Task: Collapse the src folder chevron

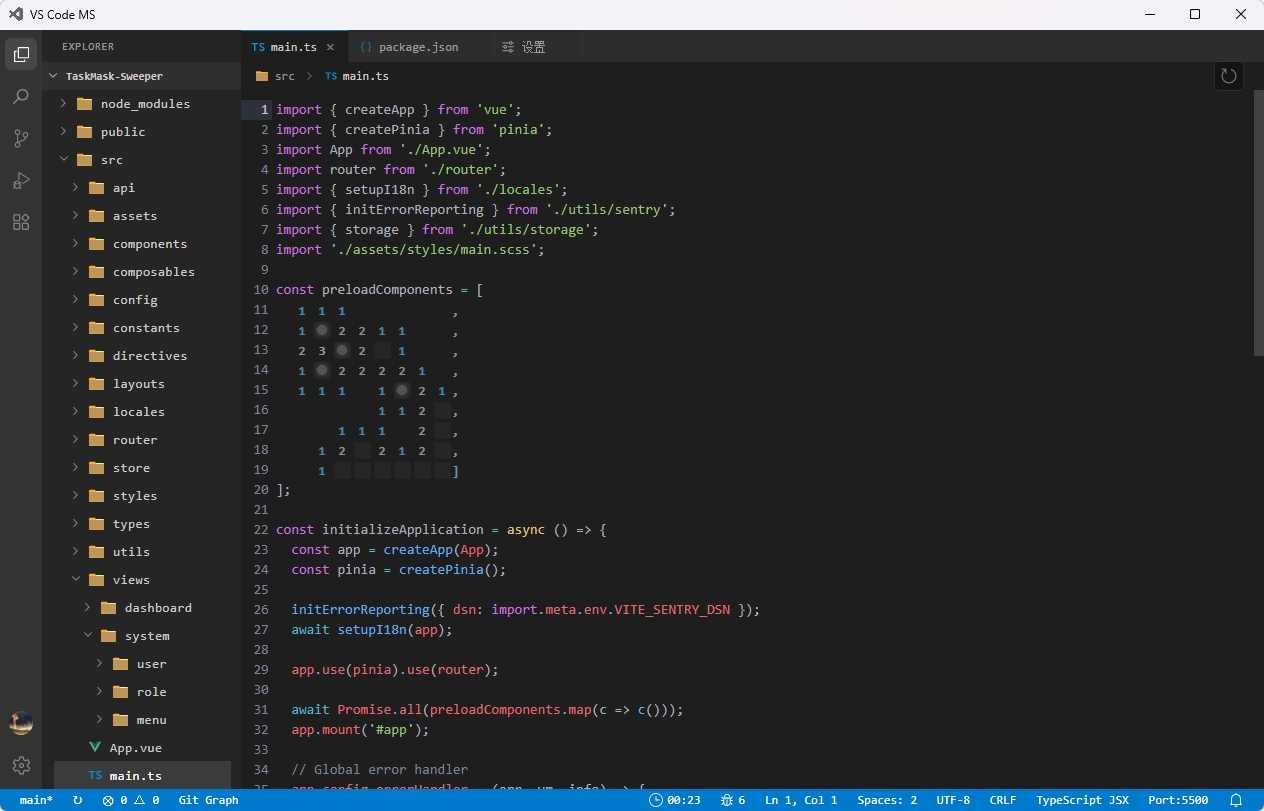Action: (63, 160)
